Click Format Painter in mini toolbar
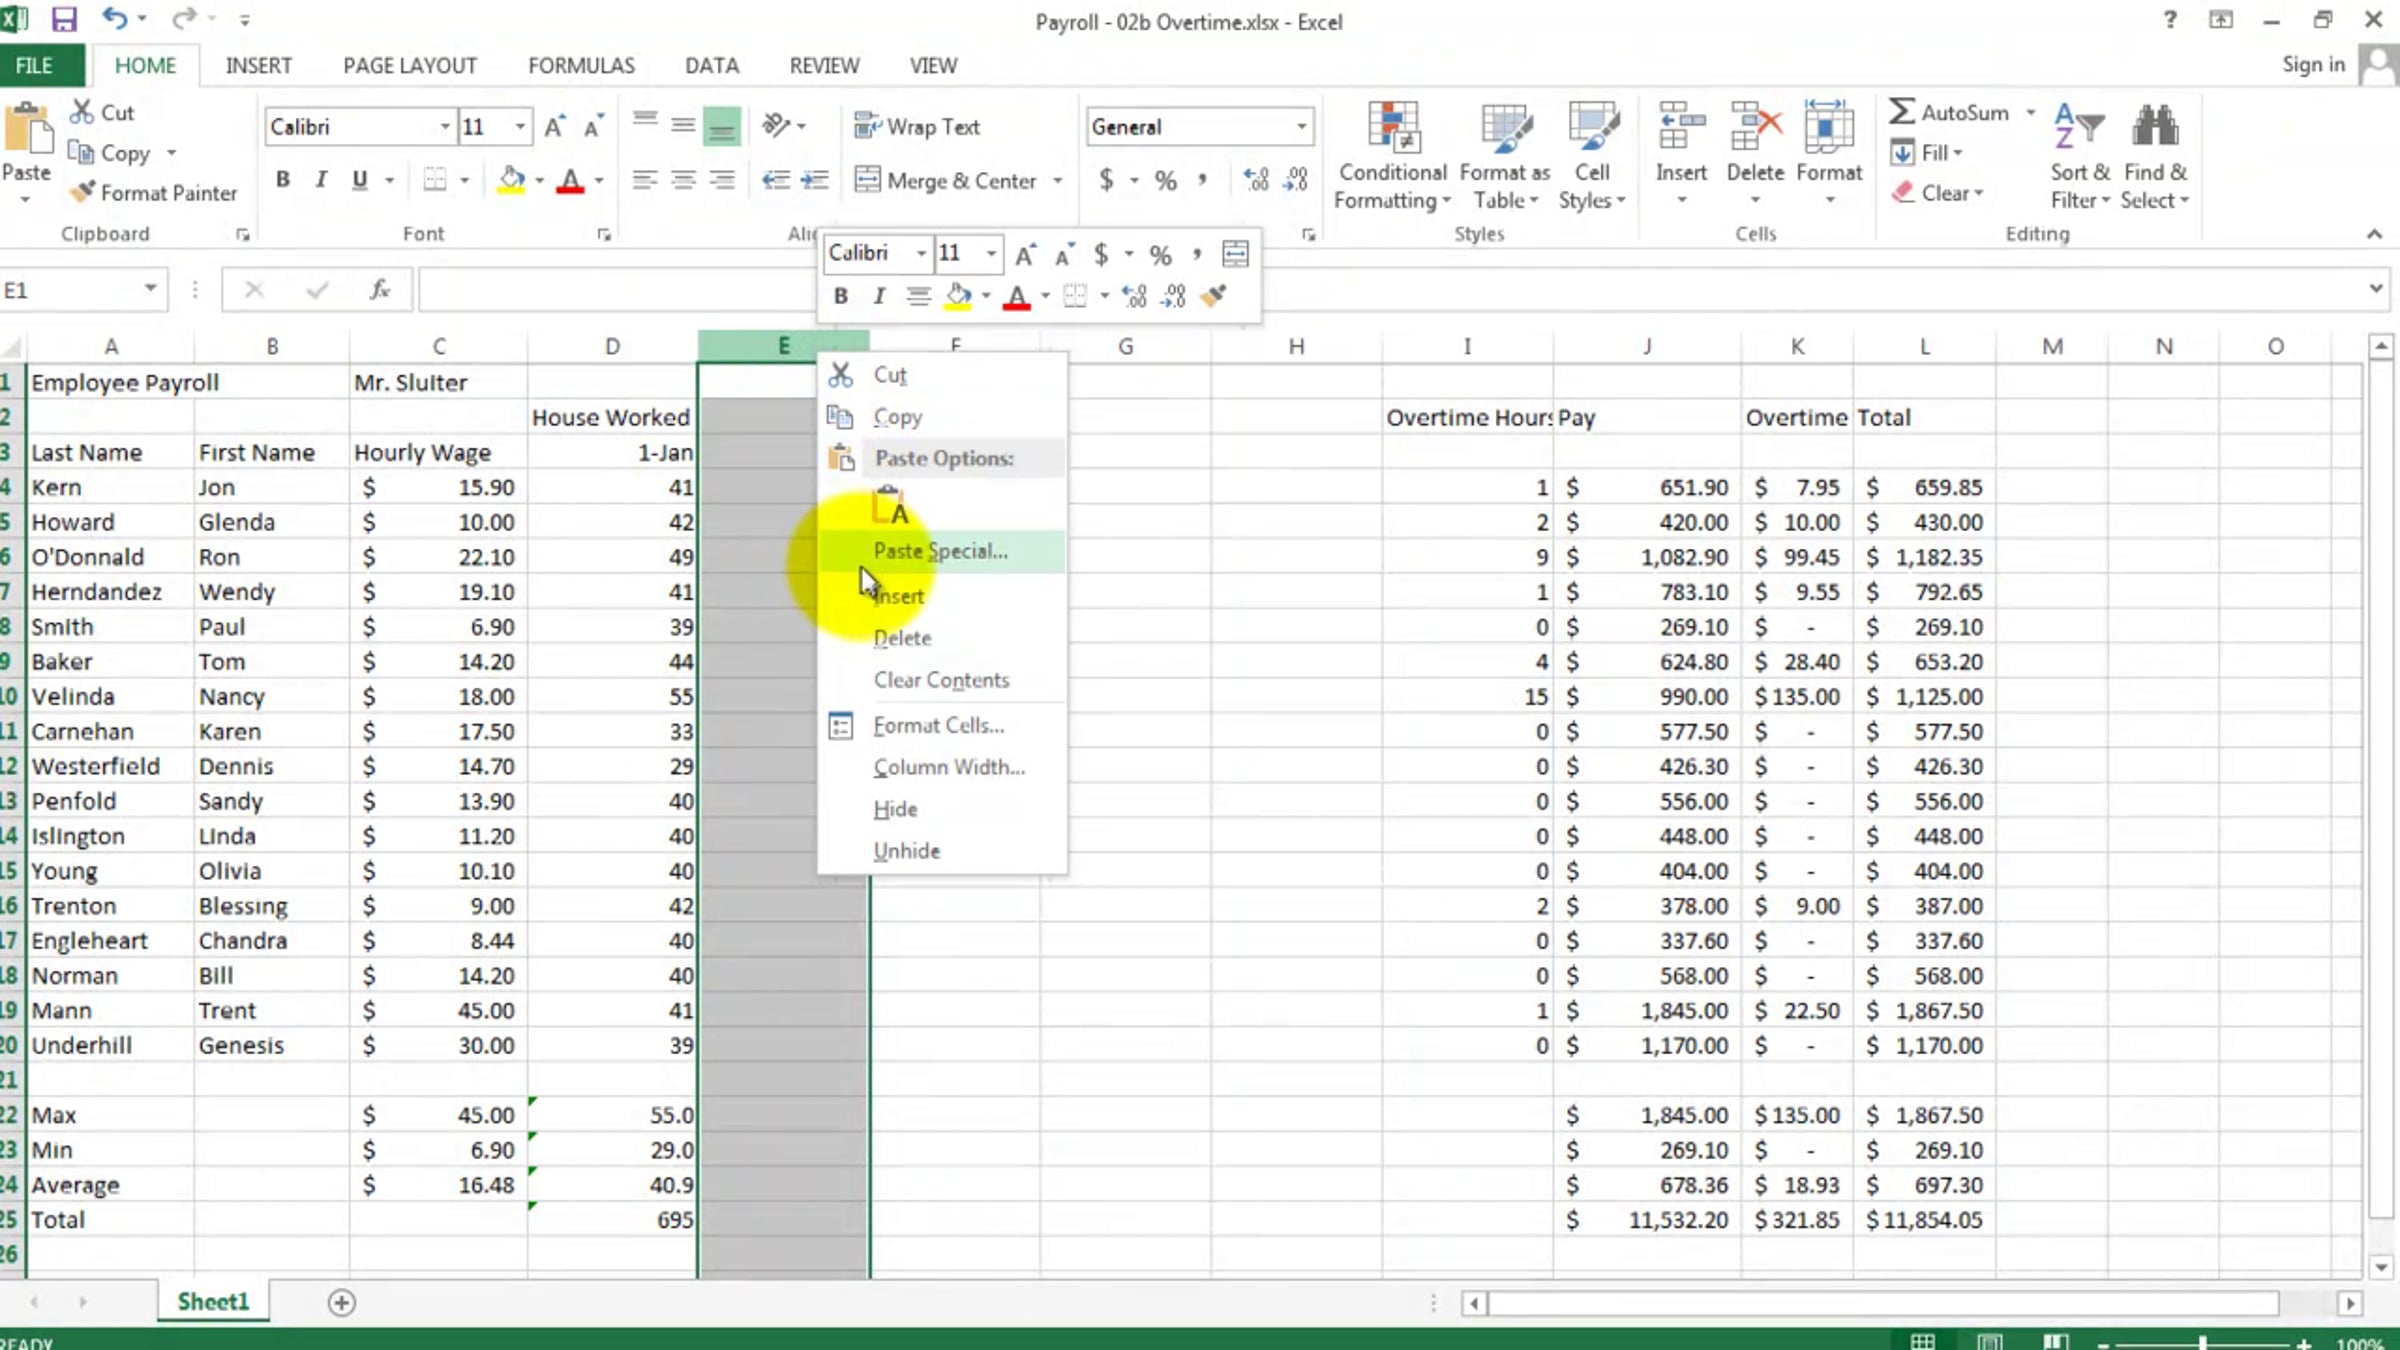This screenshot has width=2400, height=1350. point(1214,296)
